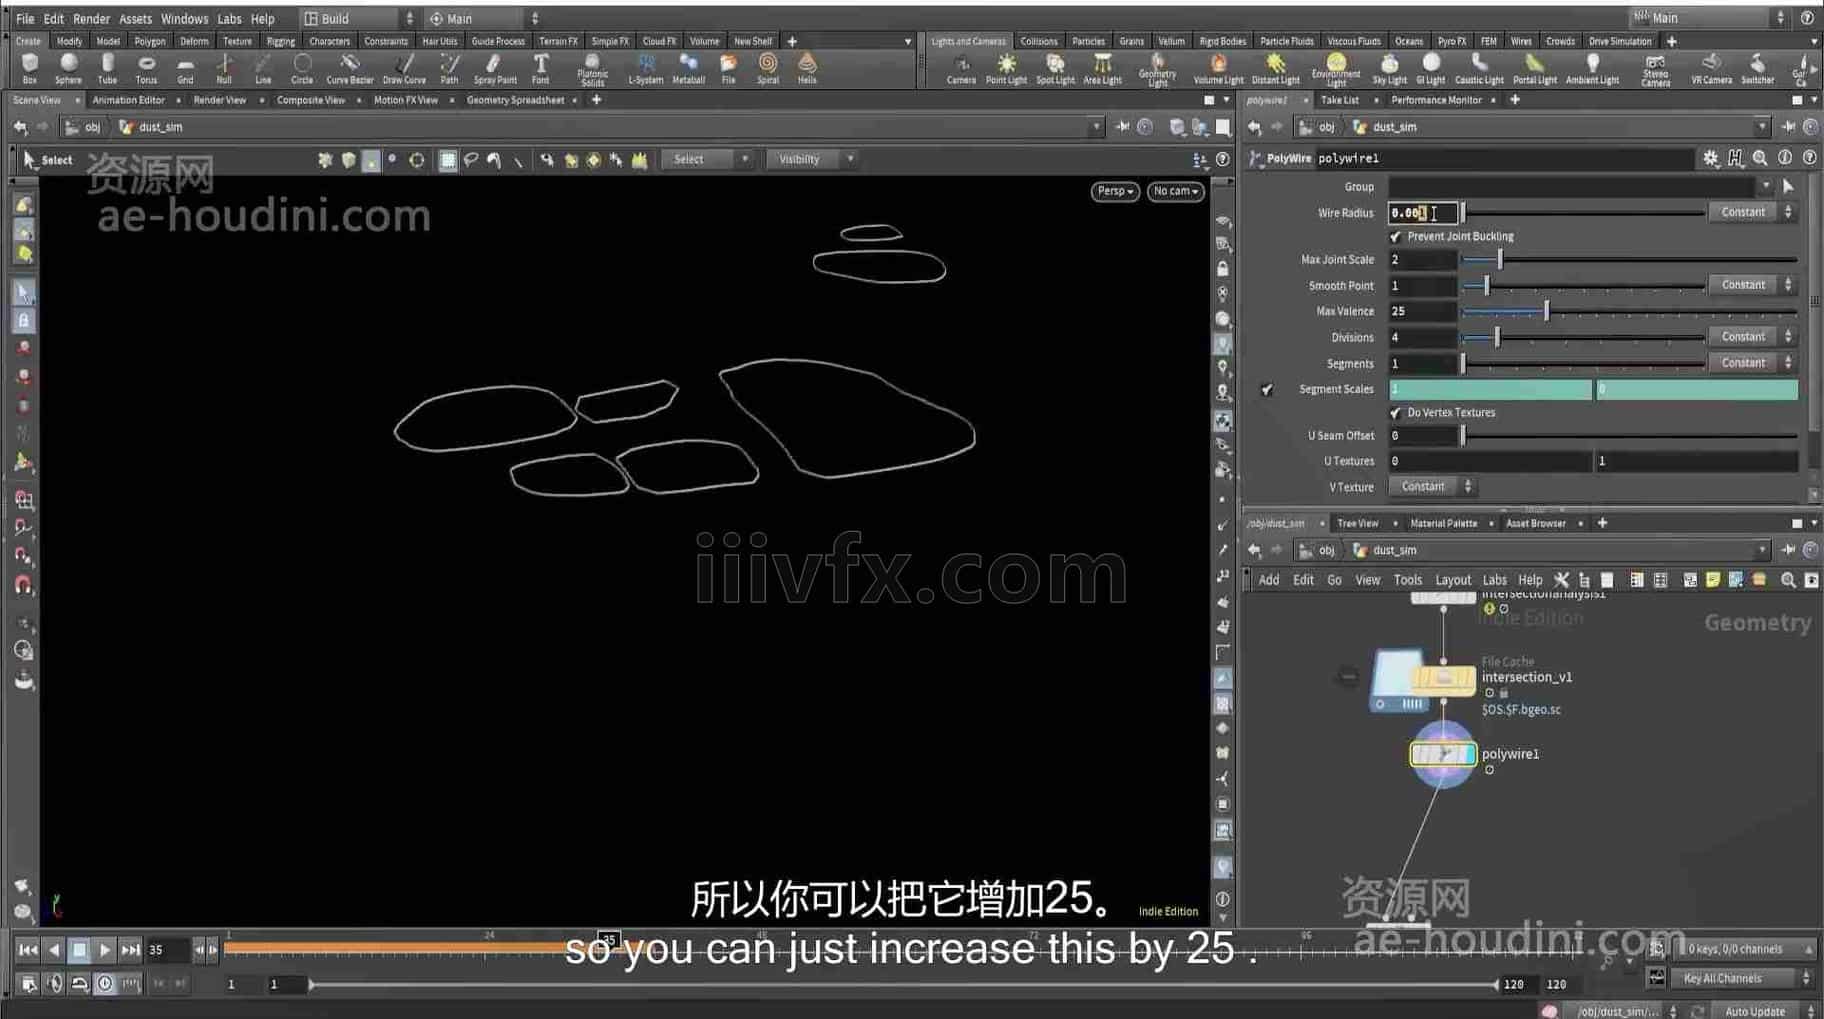1824x1019 pixels.
Task: Click the L-System shelf tool
Action: point(646,68)
